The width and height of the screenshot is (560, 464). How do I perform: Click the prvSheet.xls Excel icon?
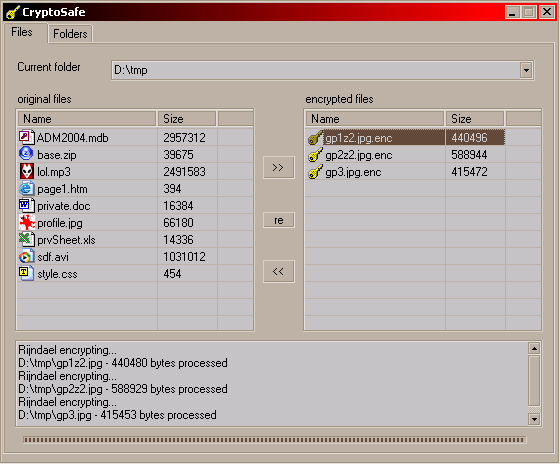click(x=26, y=239)
